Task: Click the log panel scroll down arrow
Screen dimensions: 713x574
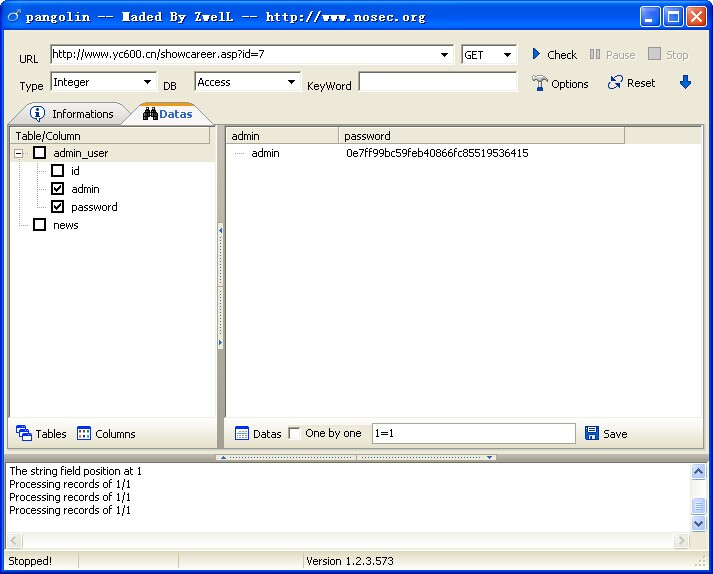Action: 698,523
